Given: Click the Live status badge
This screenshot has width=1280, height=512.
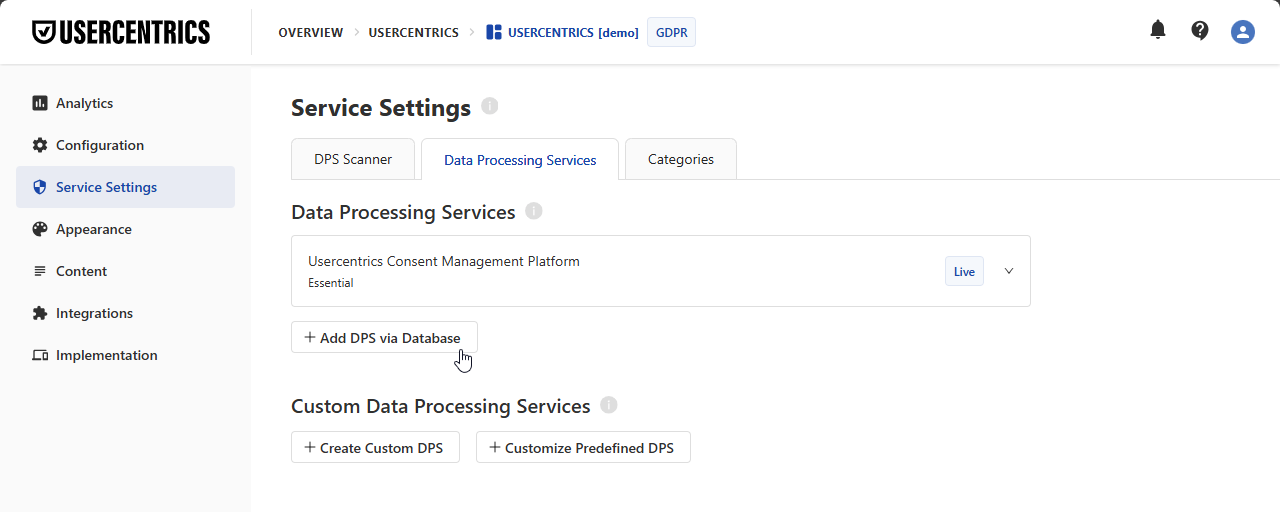Looking at the screenshot, I should [x=964, y=271].
